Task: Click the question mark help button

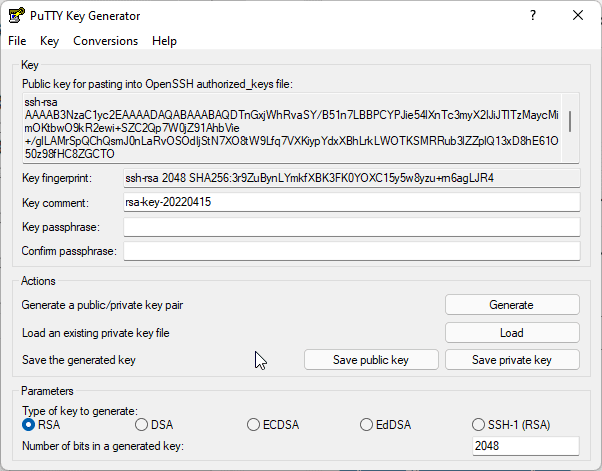Action: click(x=533, y=15)
